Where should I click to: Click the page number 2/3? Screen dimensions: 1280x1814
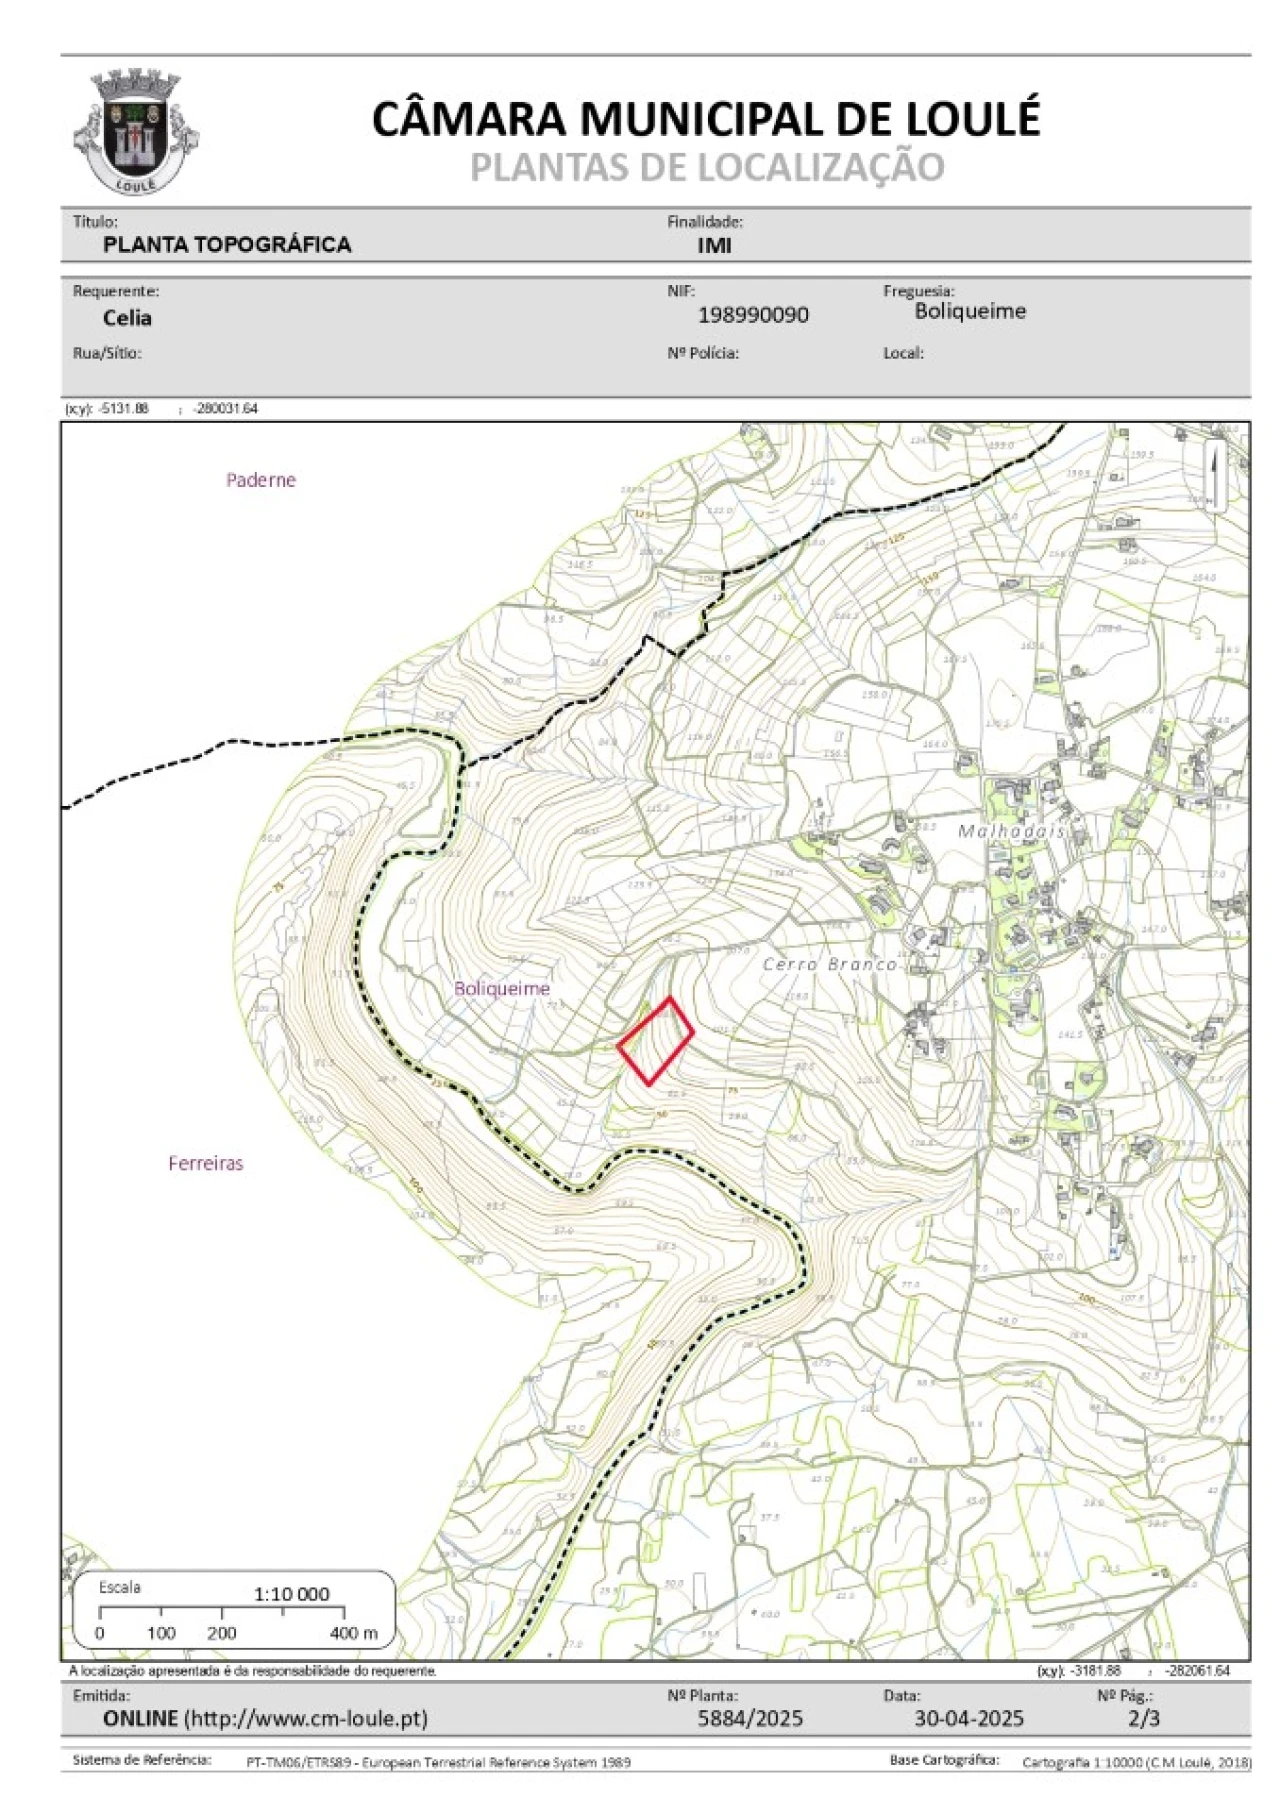tap(1144, 1718)
